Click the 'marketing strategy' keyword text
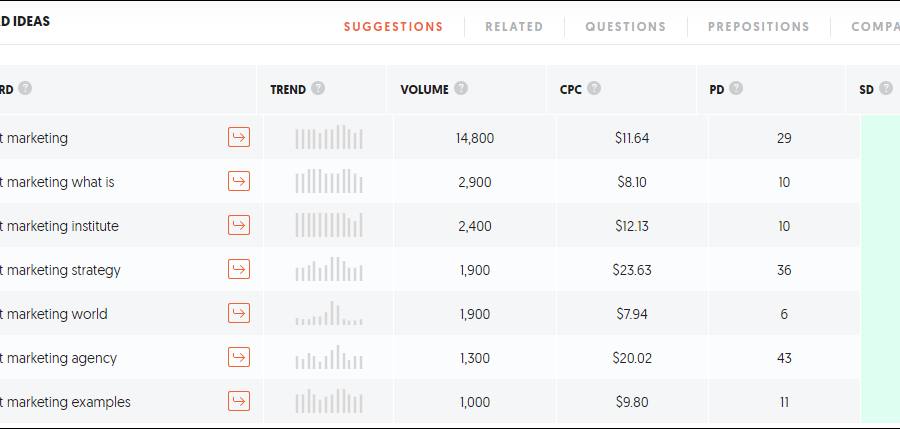 point(62,270)
